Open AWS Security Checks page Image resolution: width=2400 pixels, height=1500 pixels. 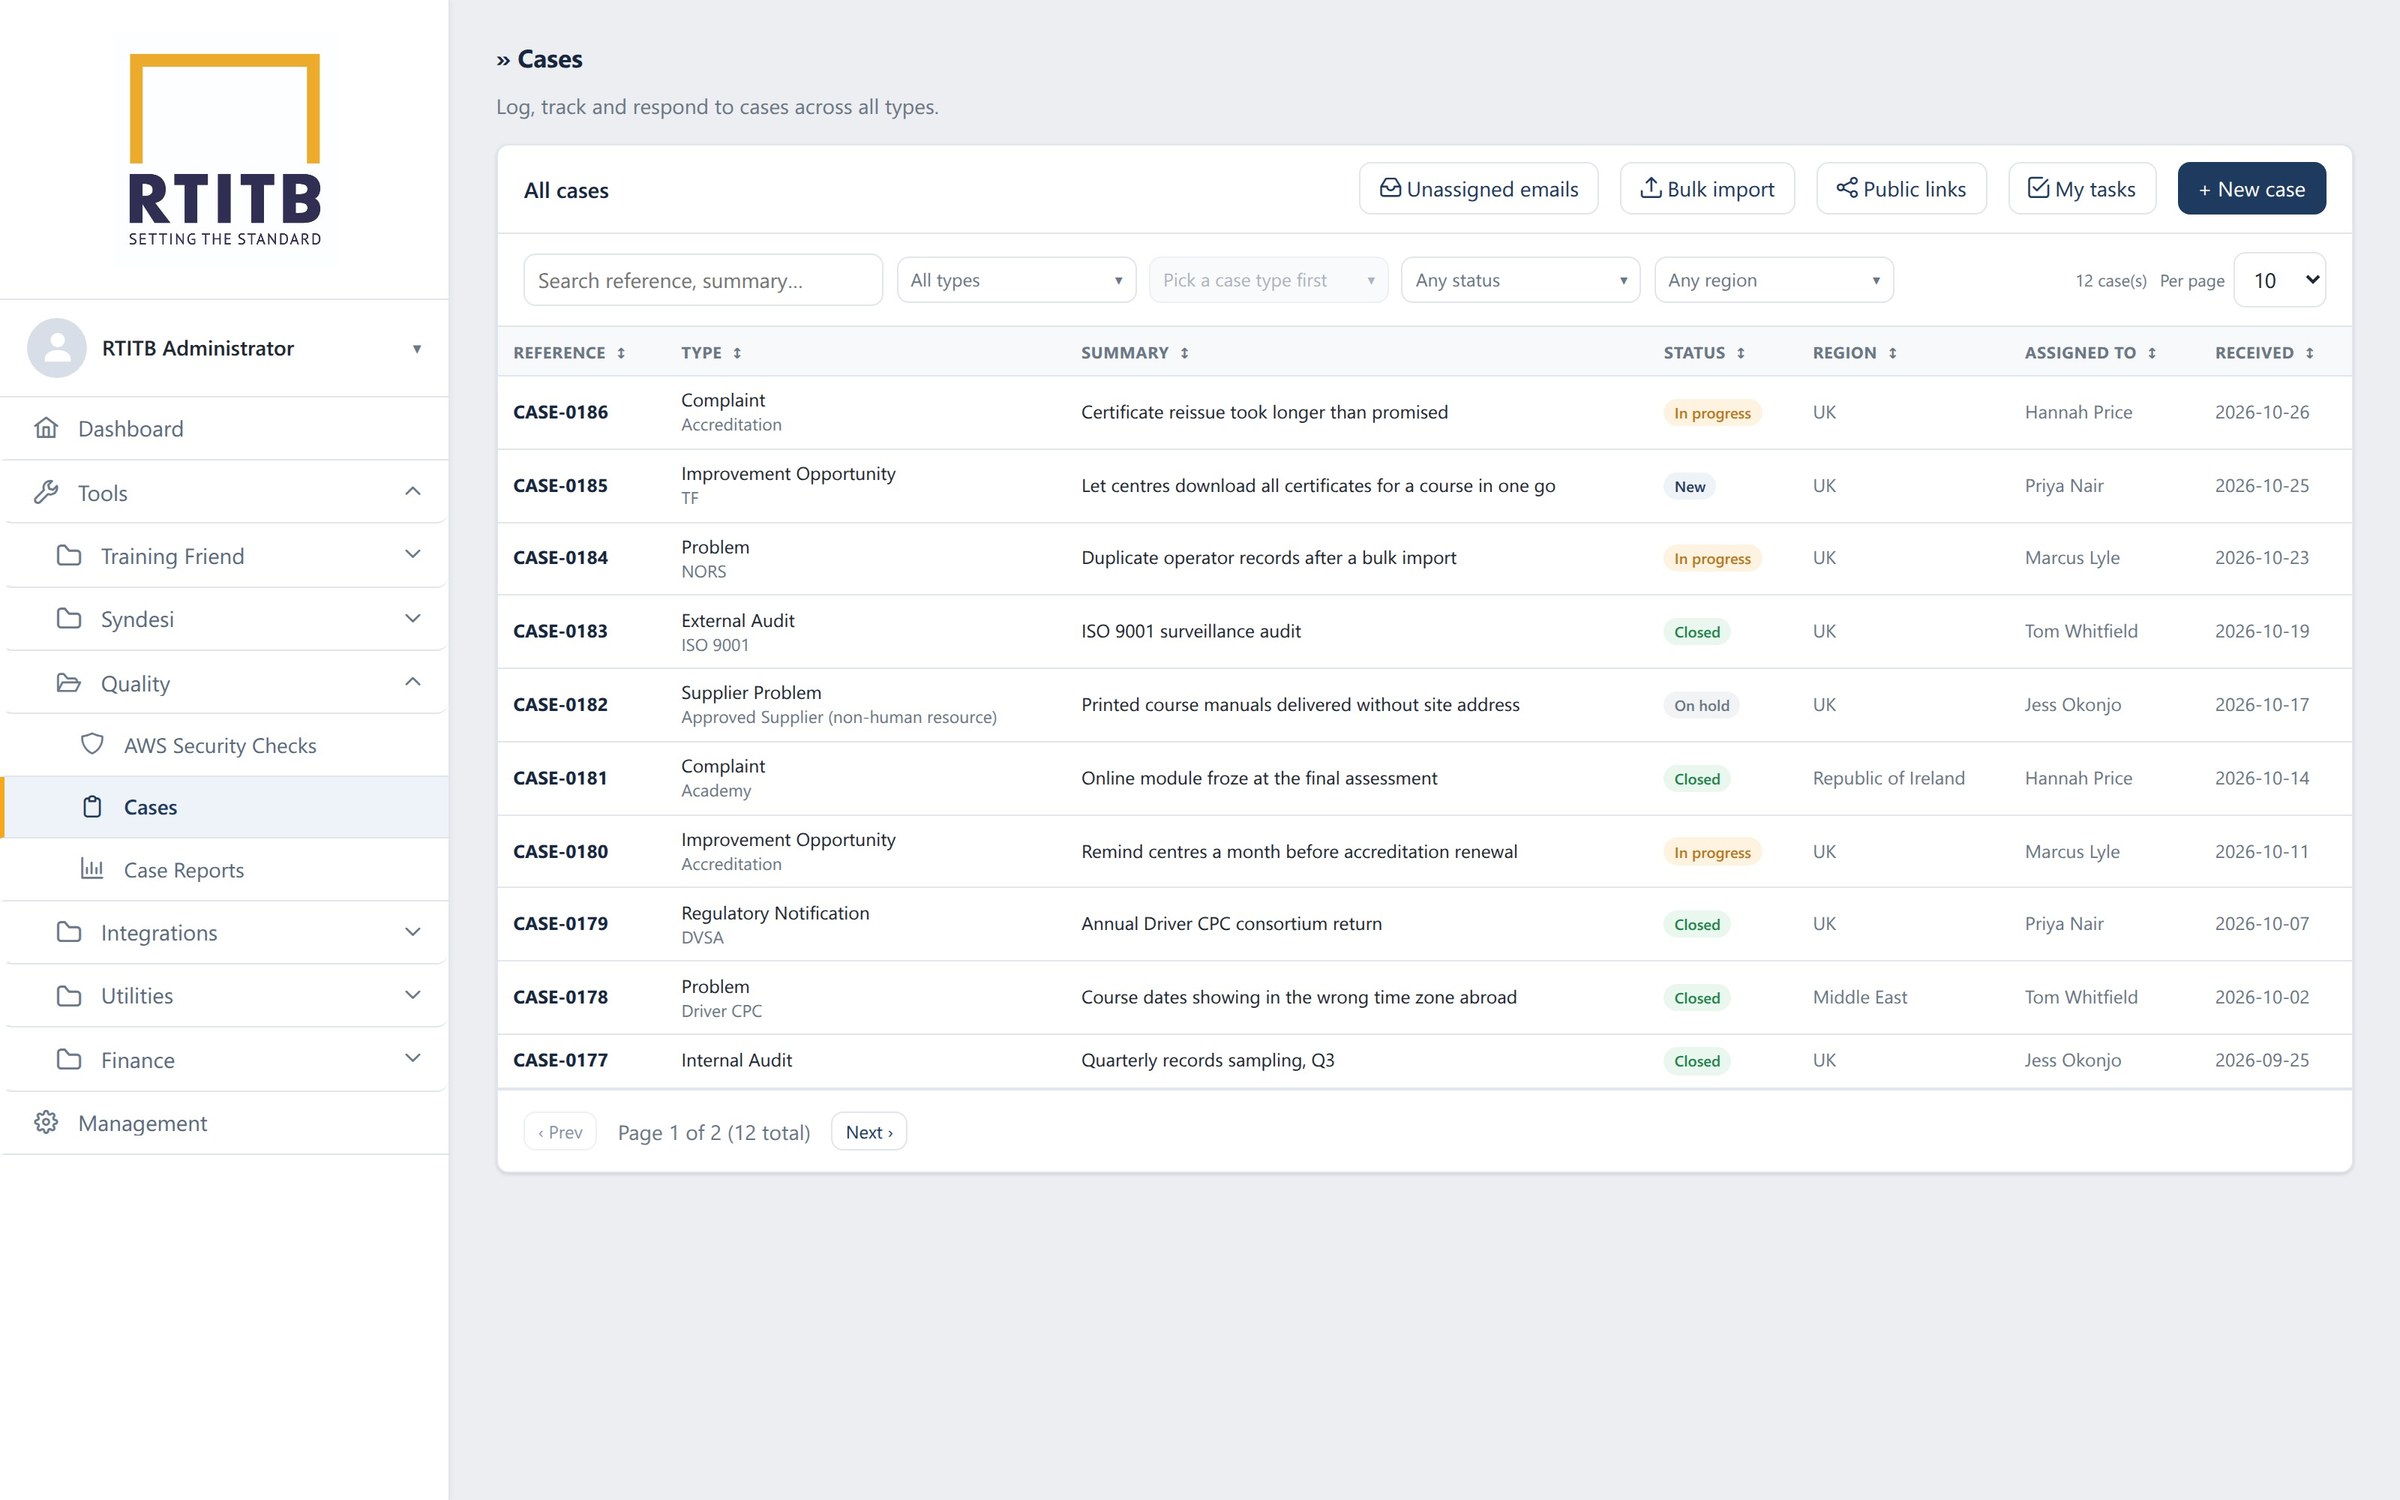tap(225, 745)
